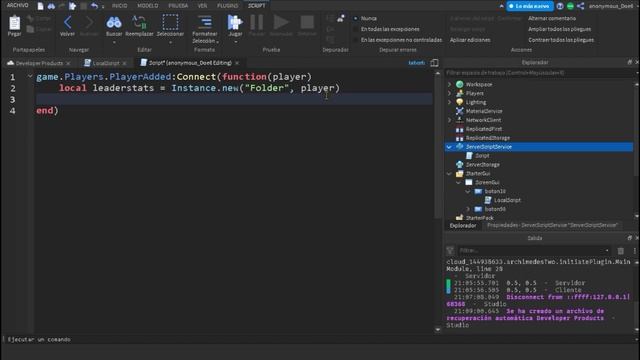This screenshot has height=360, width=640.
Task: Open the ARCHIVO menu
Action: [x=18, y=5]
